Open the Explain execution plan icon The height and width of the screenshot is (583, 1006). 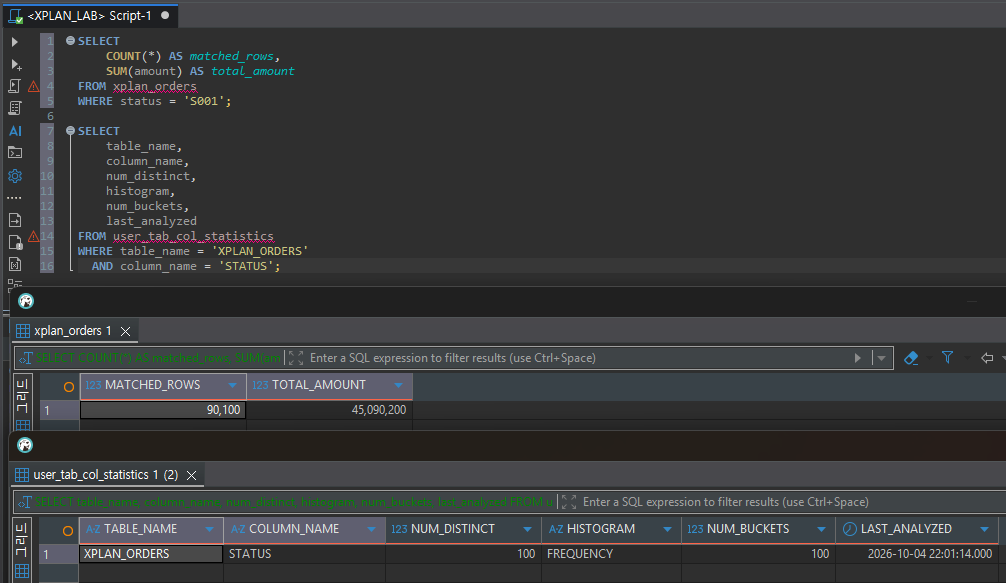[15, 108]
